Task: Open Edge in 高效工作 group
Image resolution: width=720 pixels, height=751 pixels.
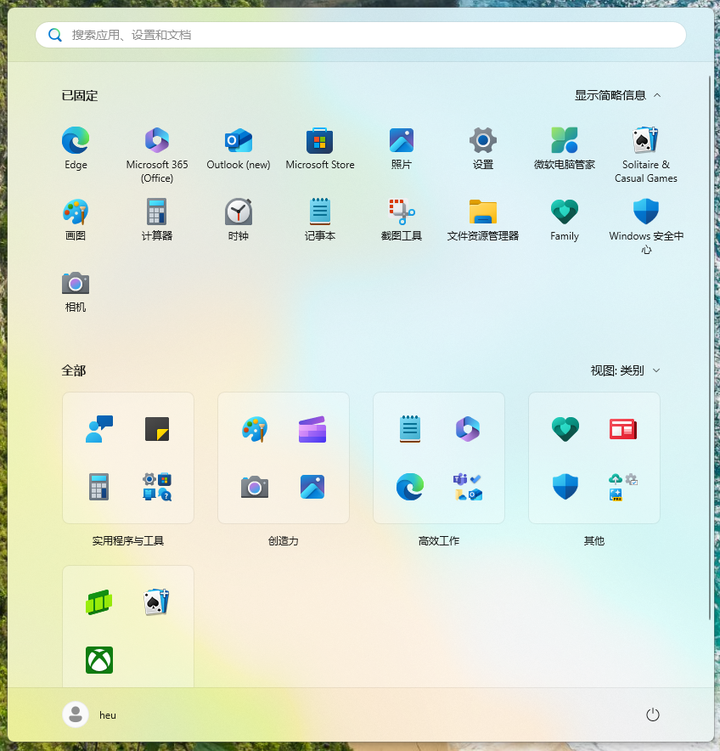Action: click(410, 487)
